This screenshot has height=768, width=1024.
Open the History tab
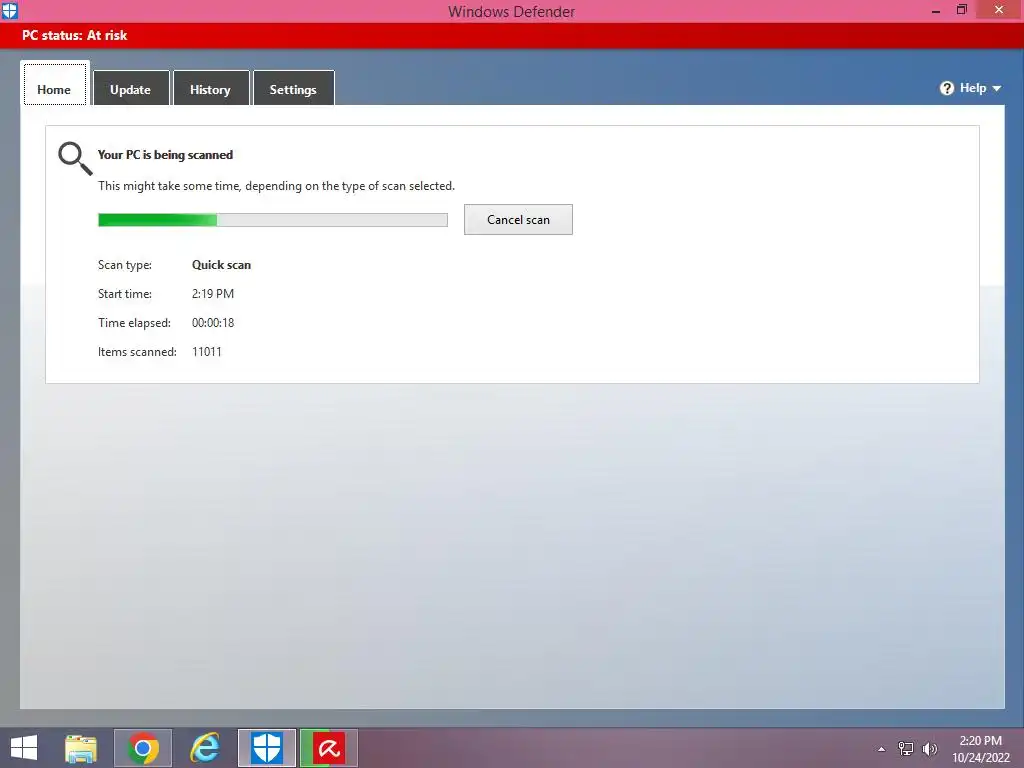point(210,89)
